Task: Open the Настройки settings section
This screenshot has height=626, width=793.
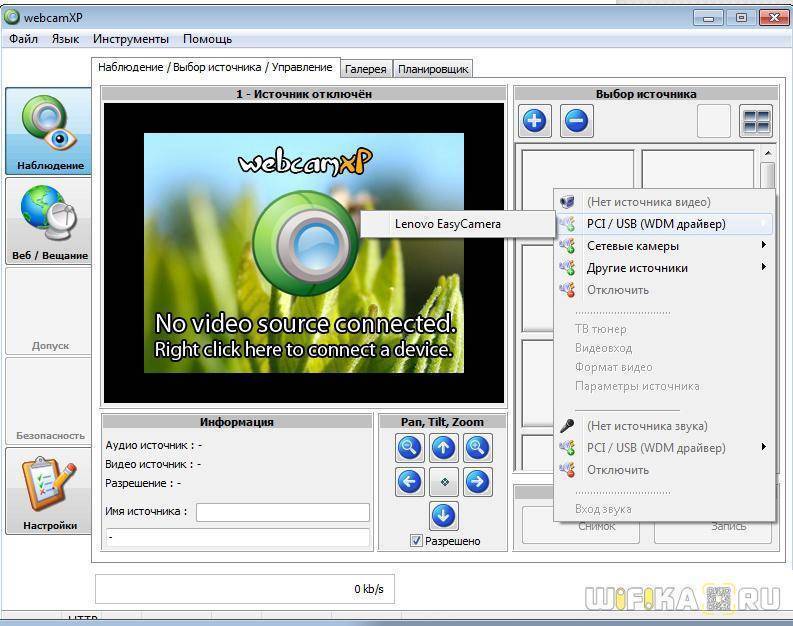Action: pos(49,491)
